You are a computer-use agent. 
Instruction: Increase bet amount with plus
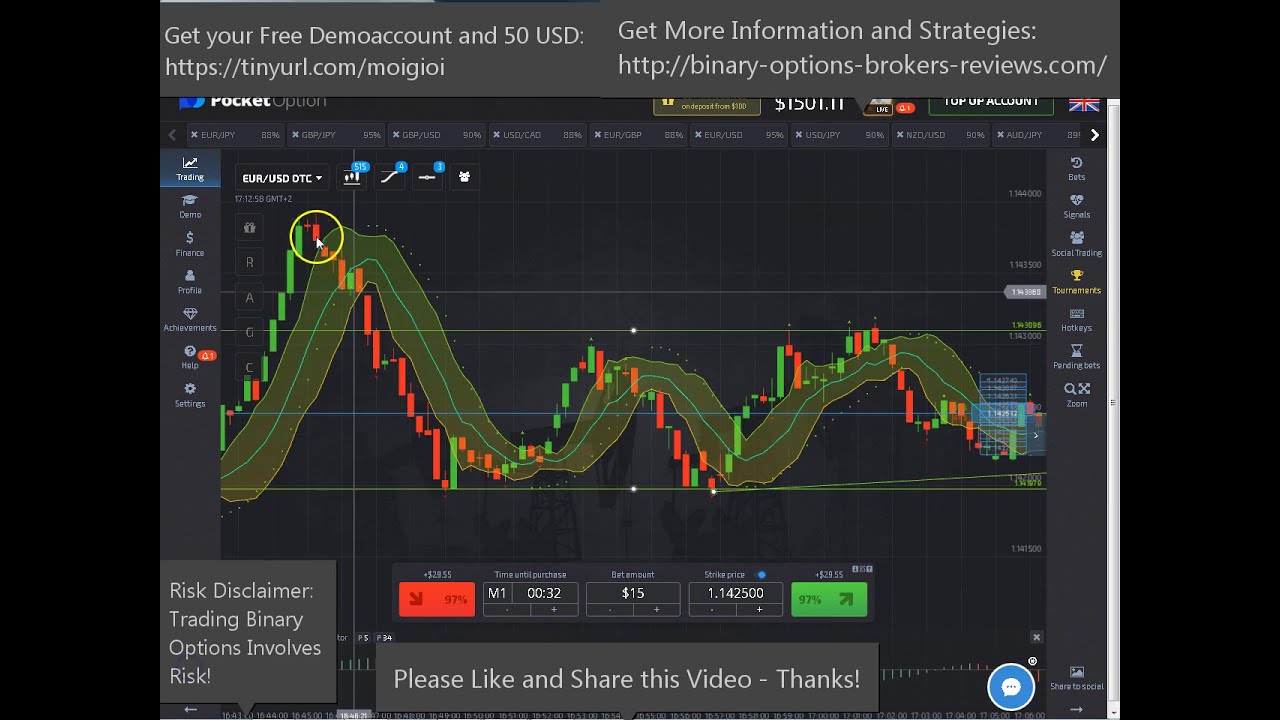pos(656,609)
